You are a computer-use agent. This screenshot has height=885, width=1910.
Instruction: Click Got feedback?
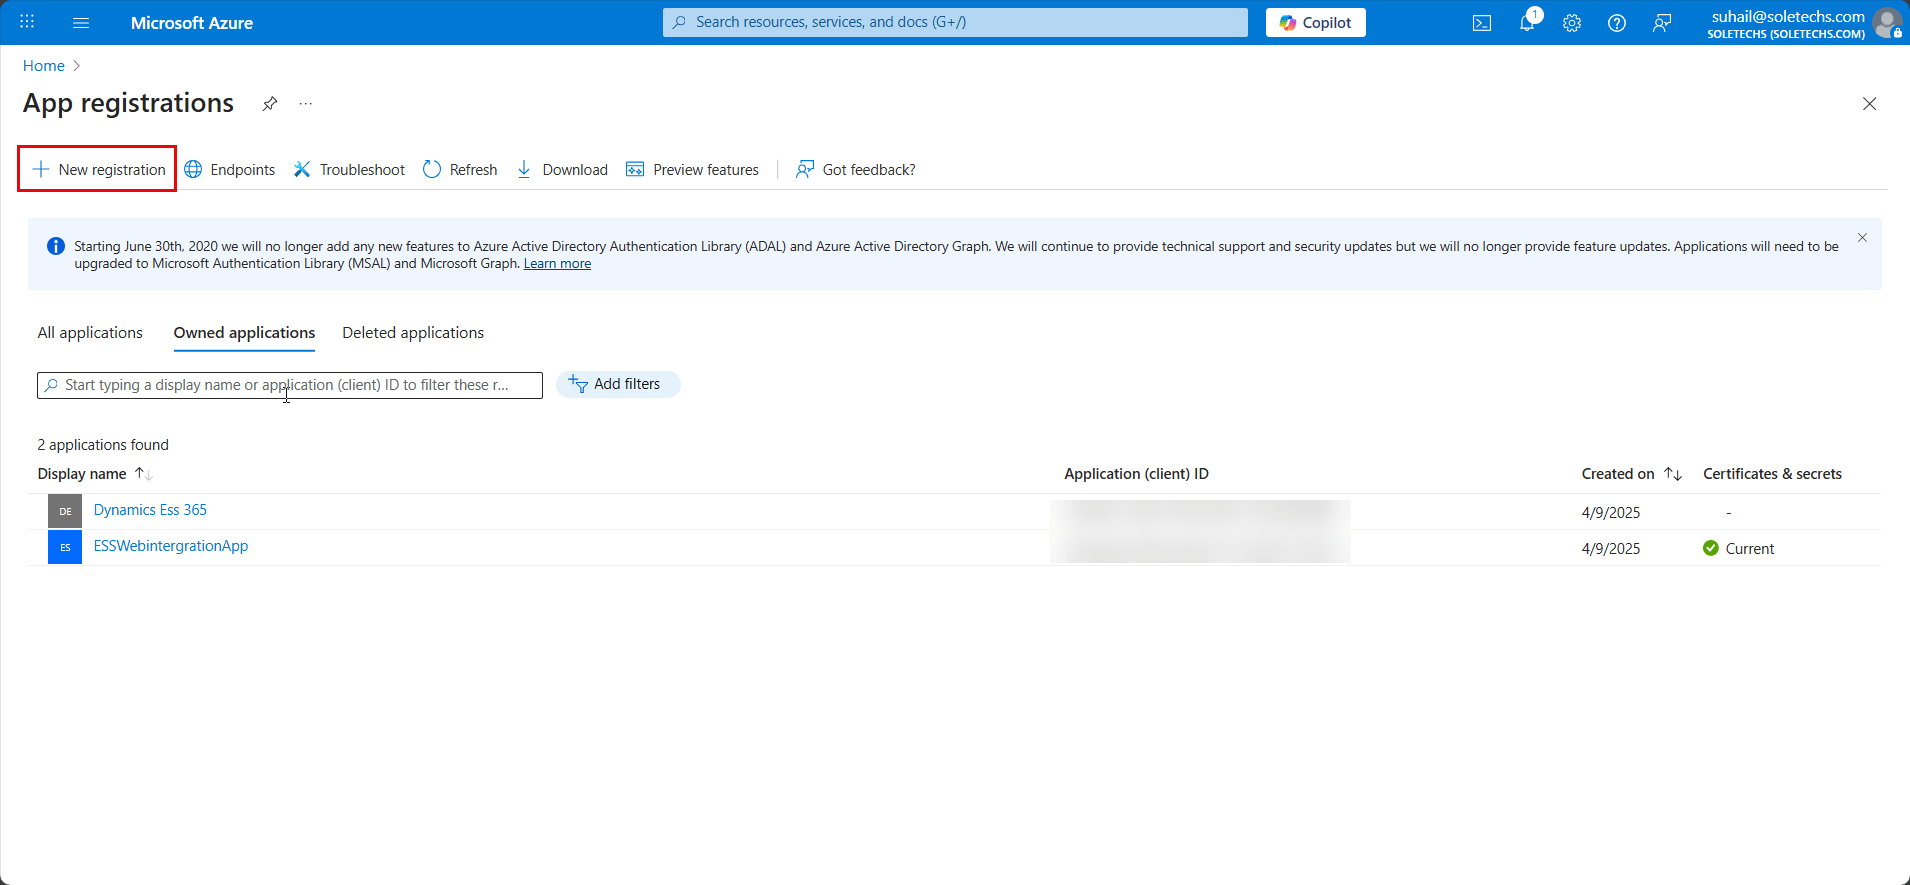(x=856, y=170)
